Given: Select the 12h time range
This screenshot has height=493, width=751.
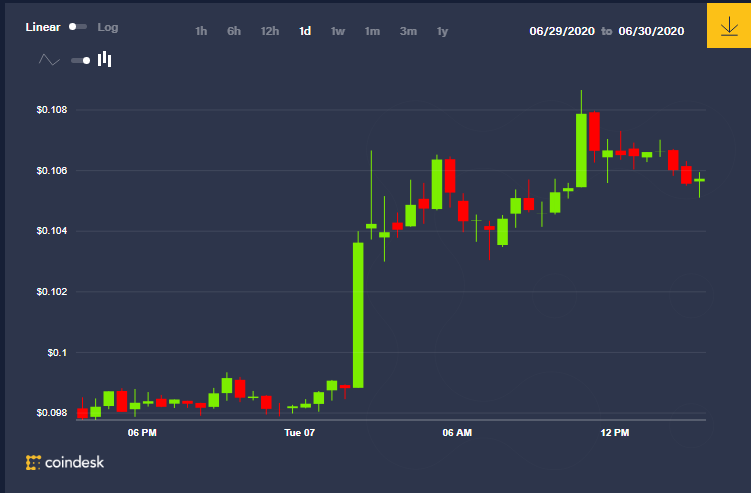Looking at the screenshot, I should coord(270,31).
